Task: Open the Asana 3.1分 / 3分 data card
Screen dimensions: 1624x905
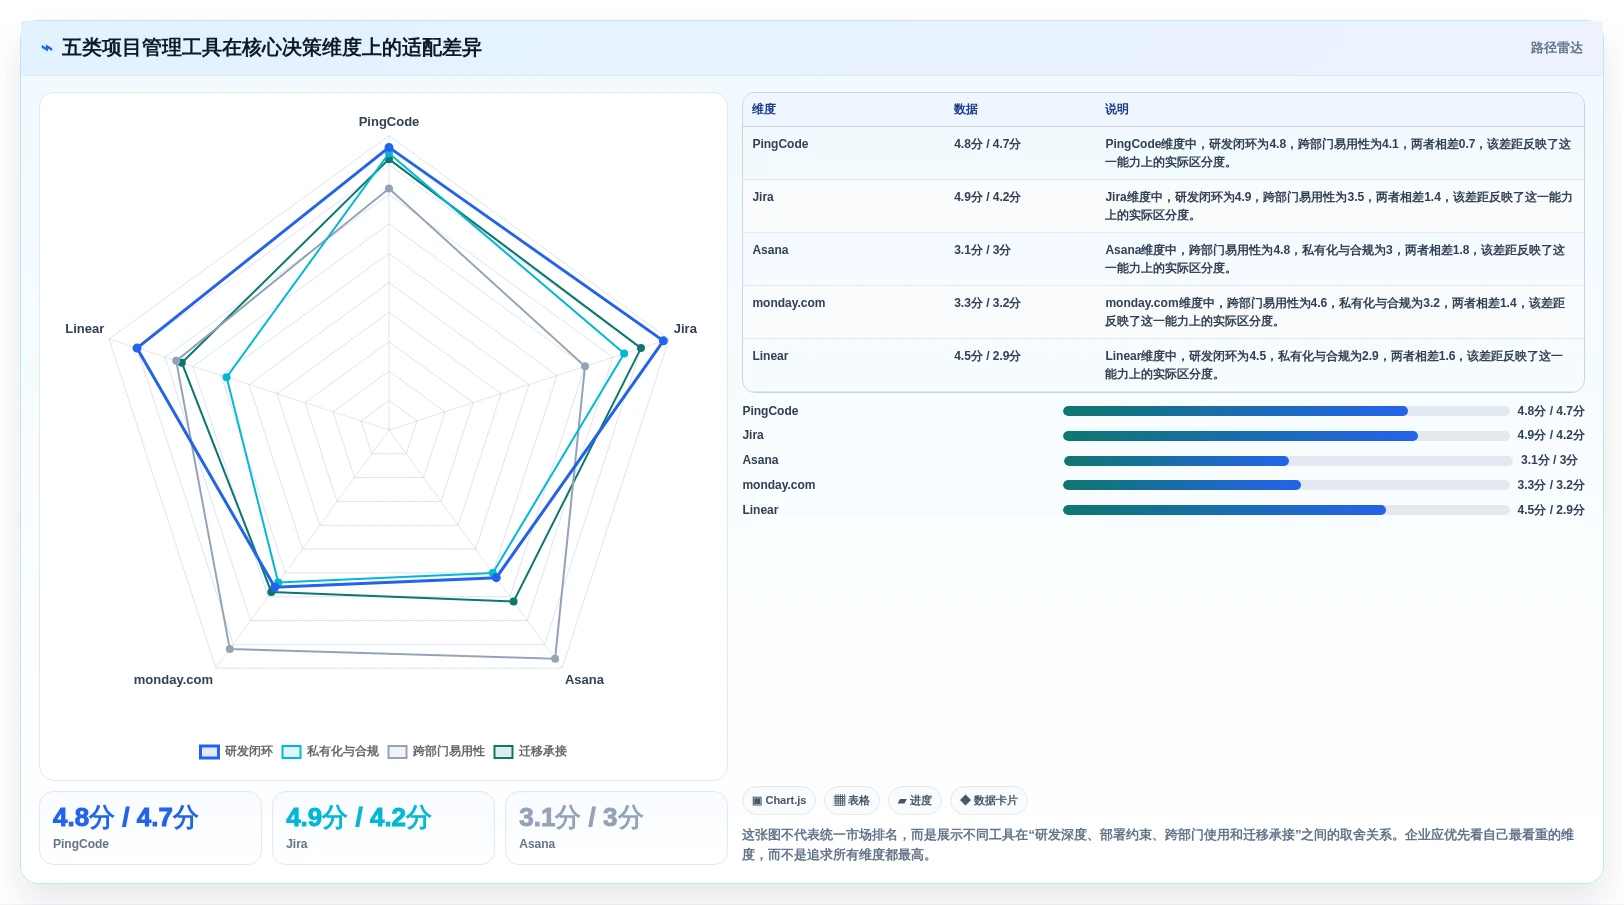Action: [x=616, y=828]
